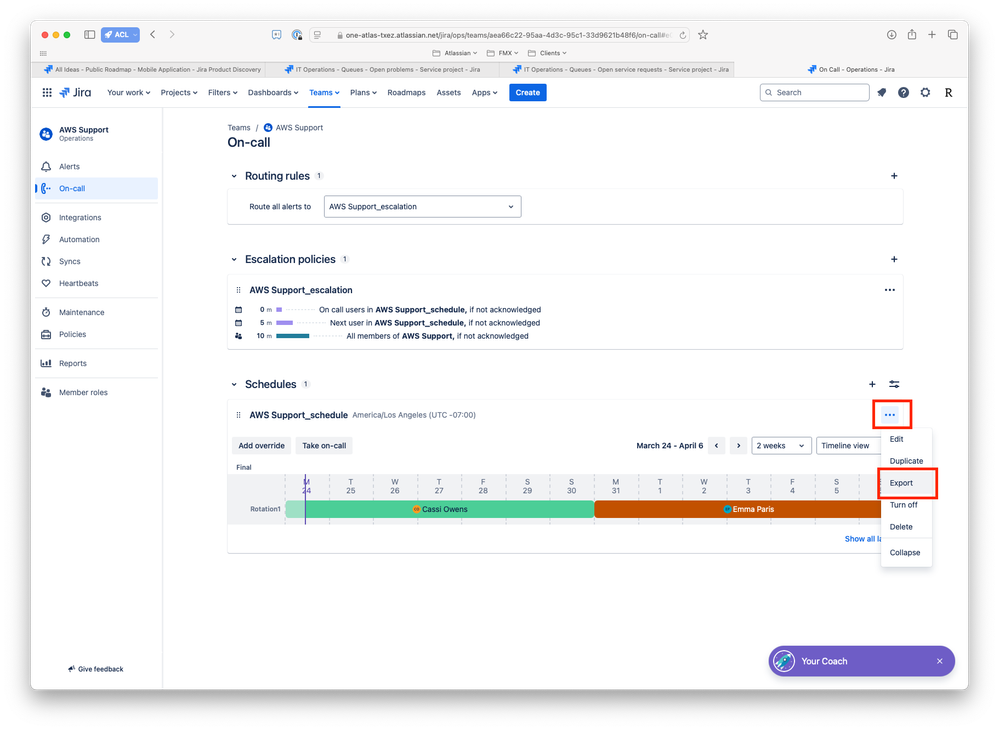This screenshot has height=730, width=999.
Task: Click the Safari sidebar toggle icon
Action: click(x=90, y=34)
